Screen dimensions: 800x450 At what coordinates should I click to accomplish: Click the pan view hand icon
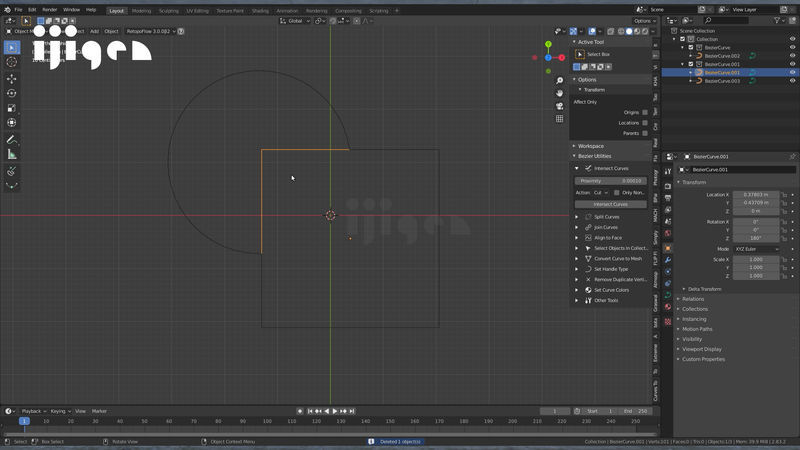(x=559, y=93)
